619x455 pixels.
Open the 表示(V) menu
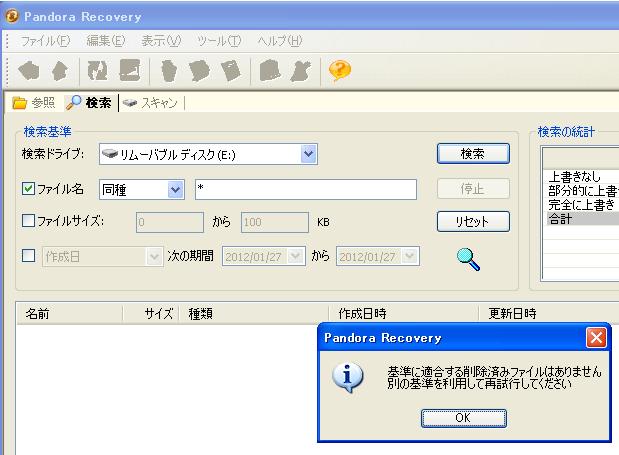click(161, 41)
